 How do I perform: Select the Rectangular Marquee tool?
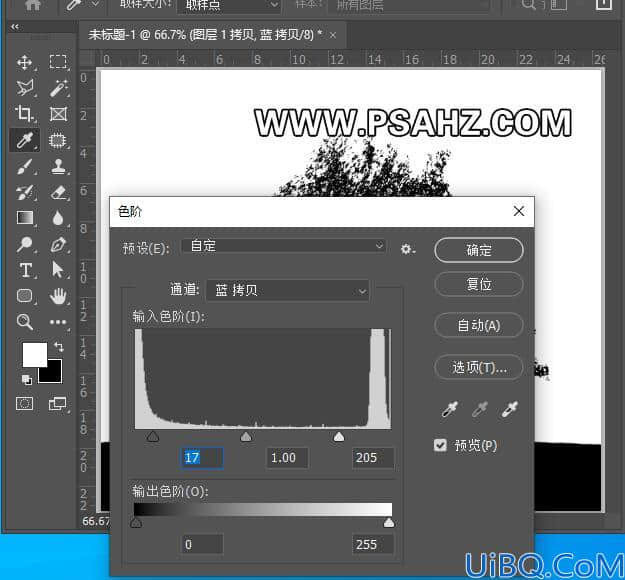coord(58,62)
